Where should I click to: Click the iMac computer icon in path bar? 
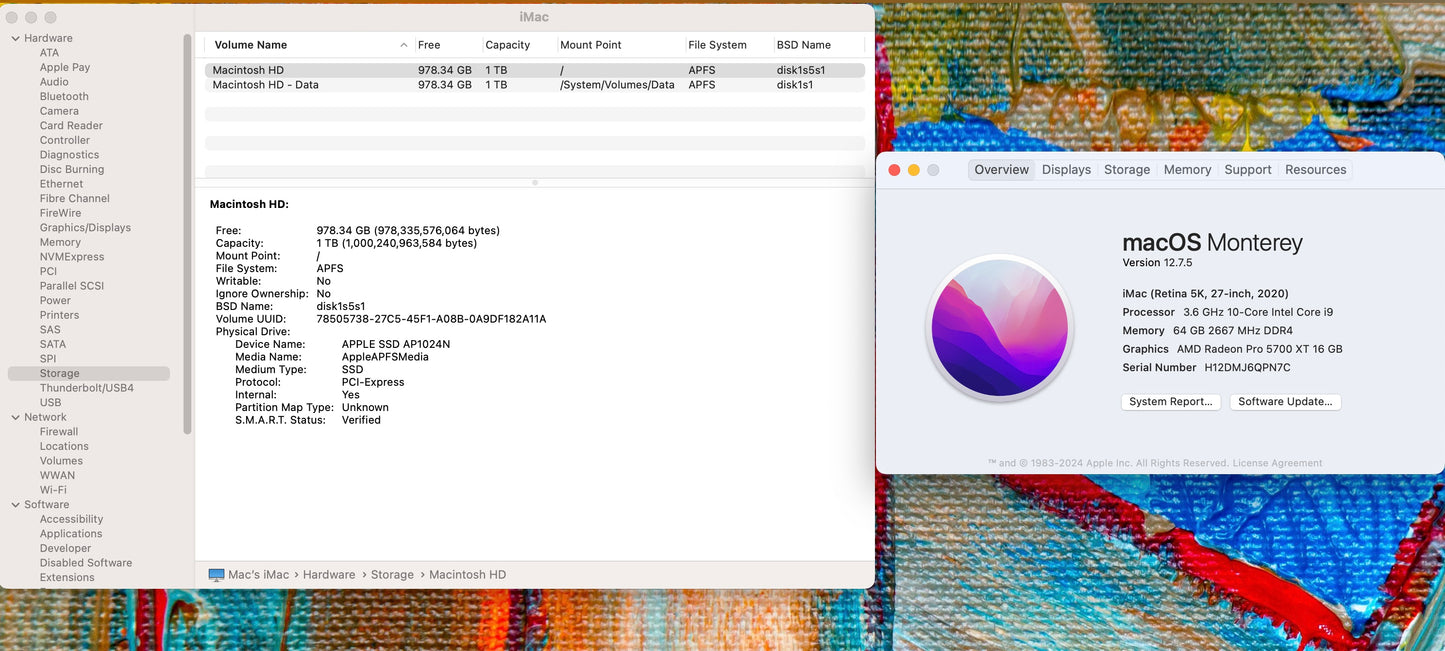216,575
